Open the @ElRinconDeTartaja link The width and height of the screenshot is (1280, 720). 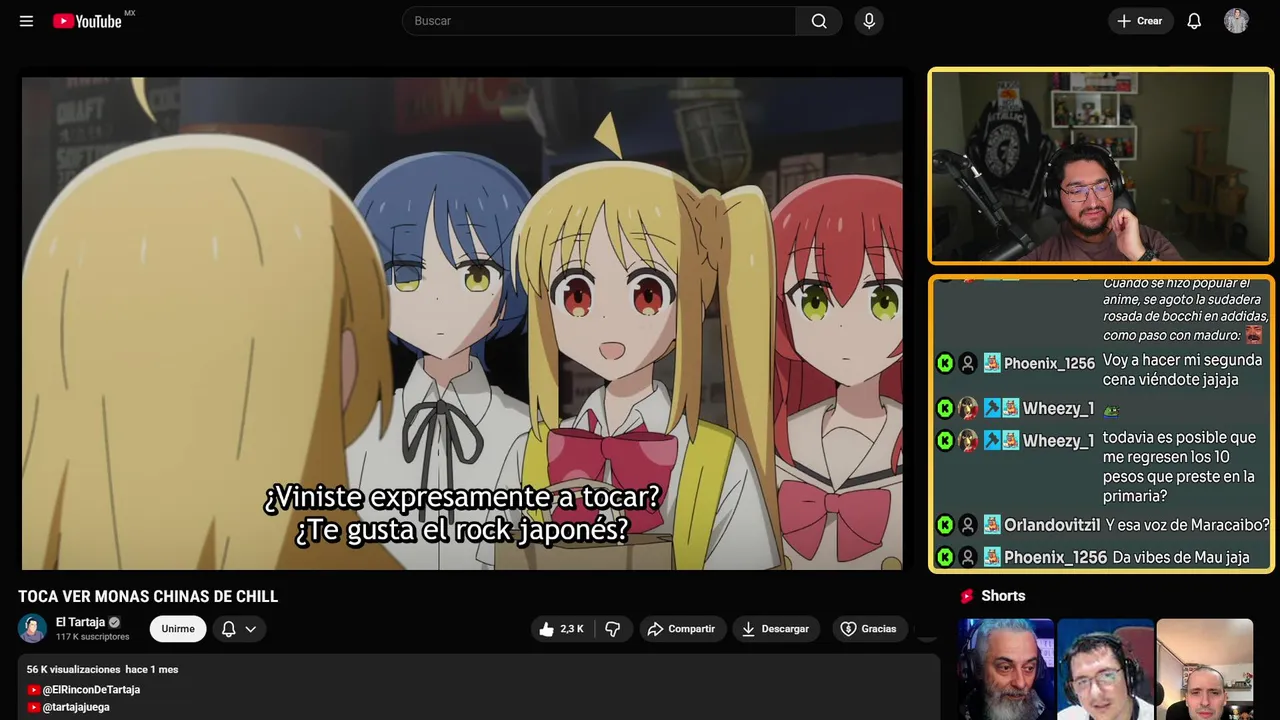tap(91, 690)
